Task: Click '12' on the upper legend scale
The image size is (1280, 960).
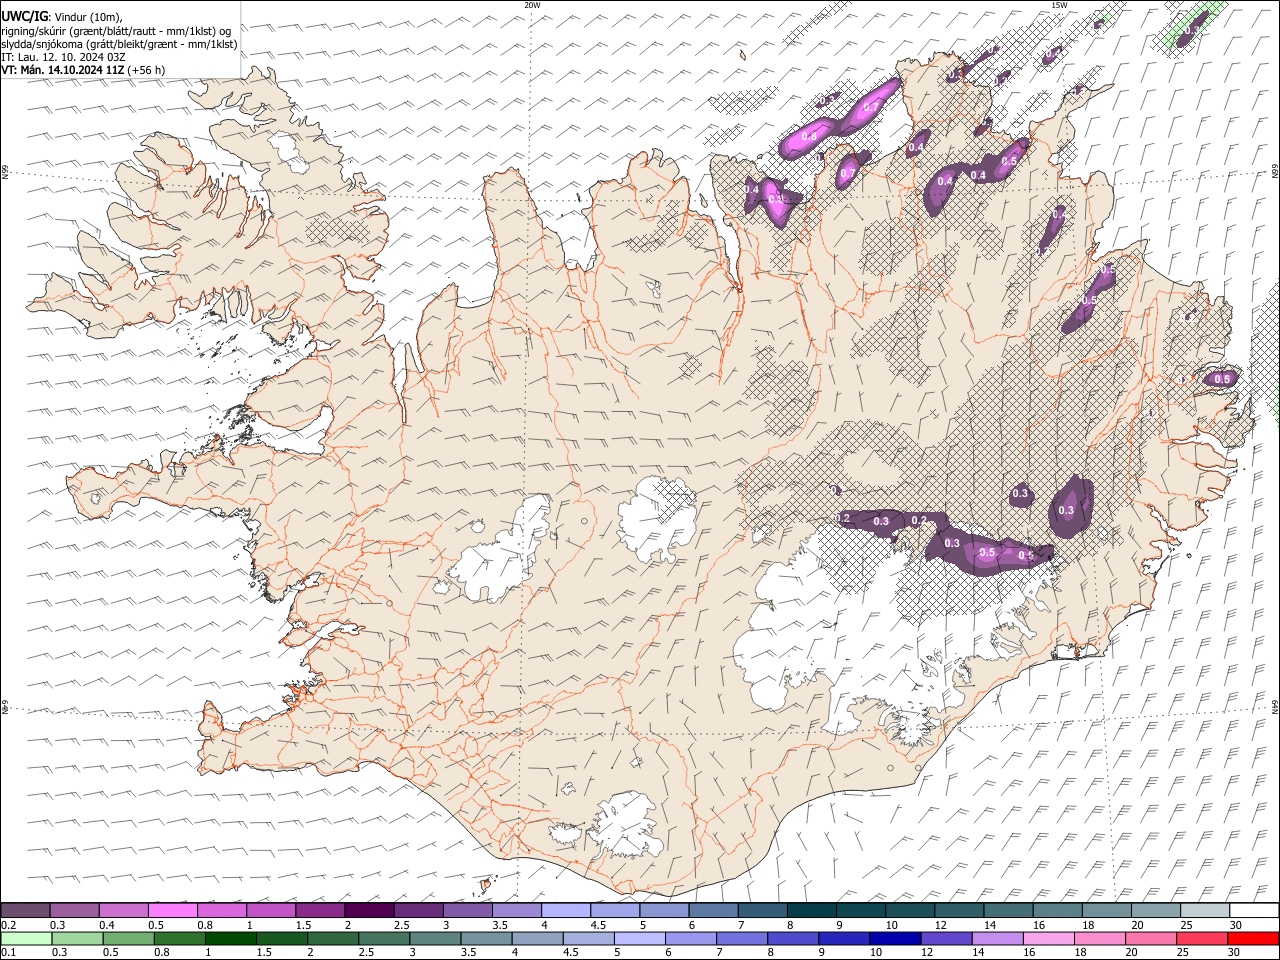Action: (941, 925)
